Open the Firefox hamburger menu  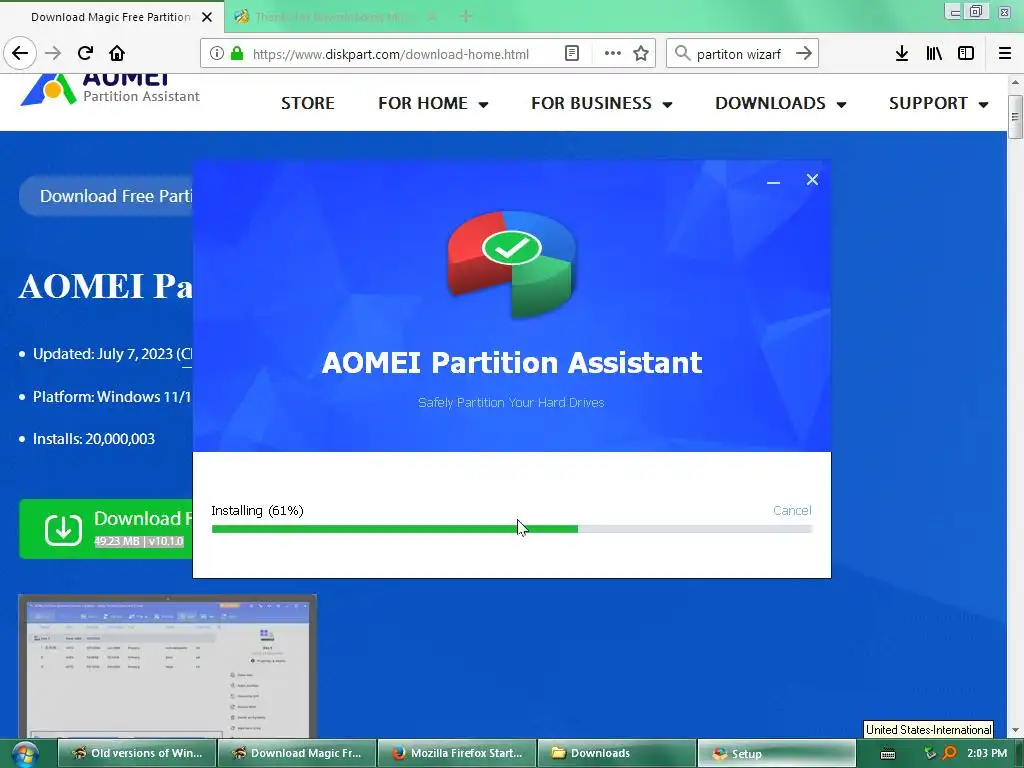pyautogui.click(x=1005, y=53)
